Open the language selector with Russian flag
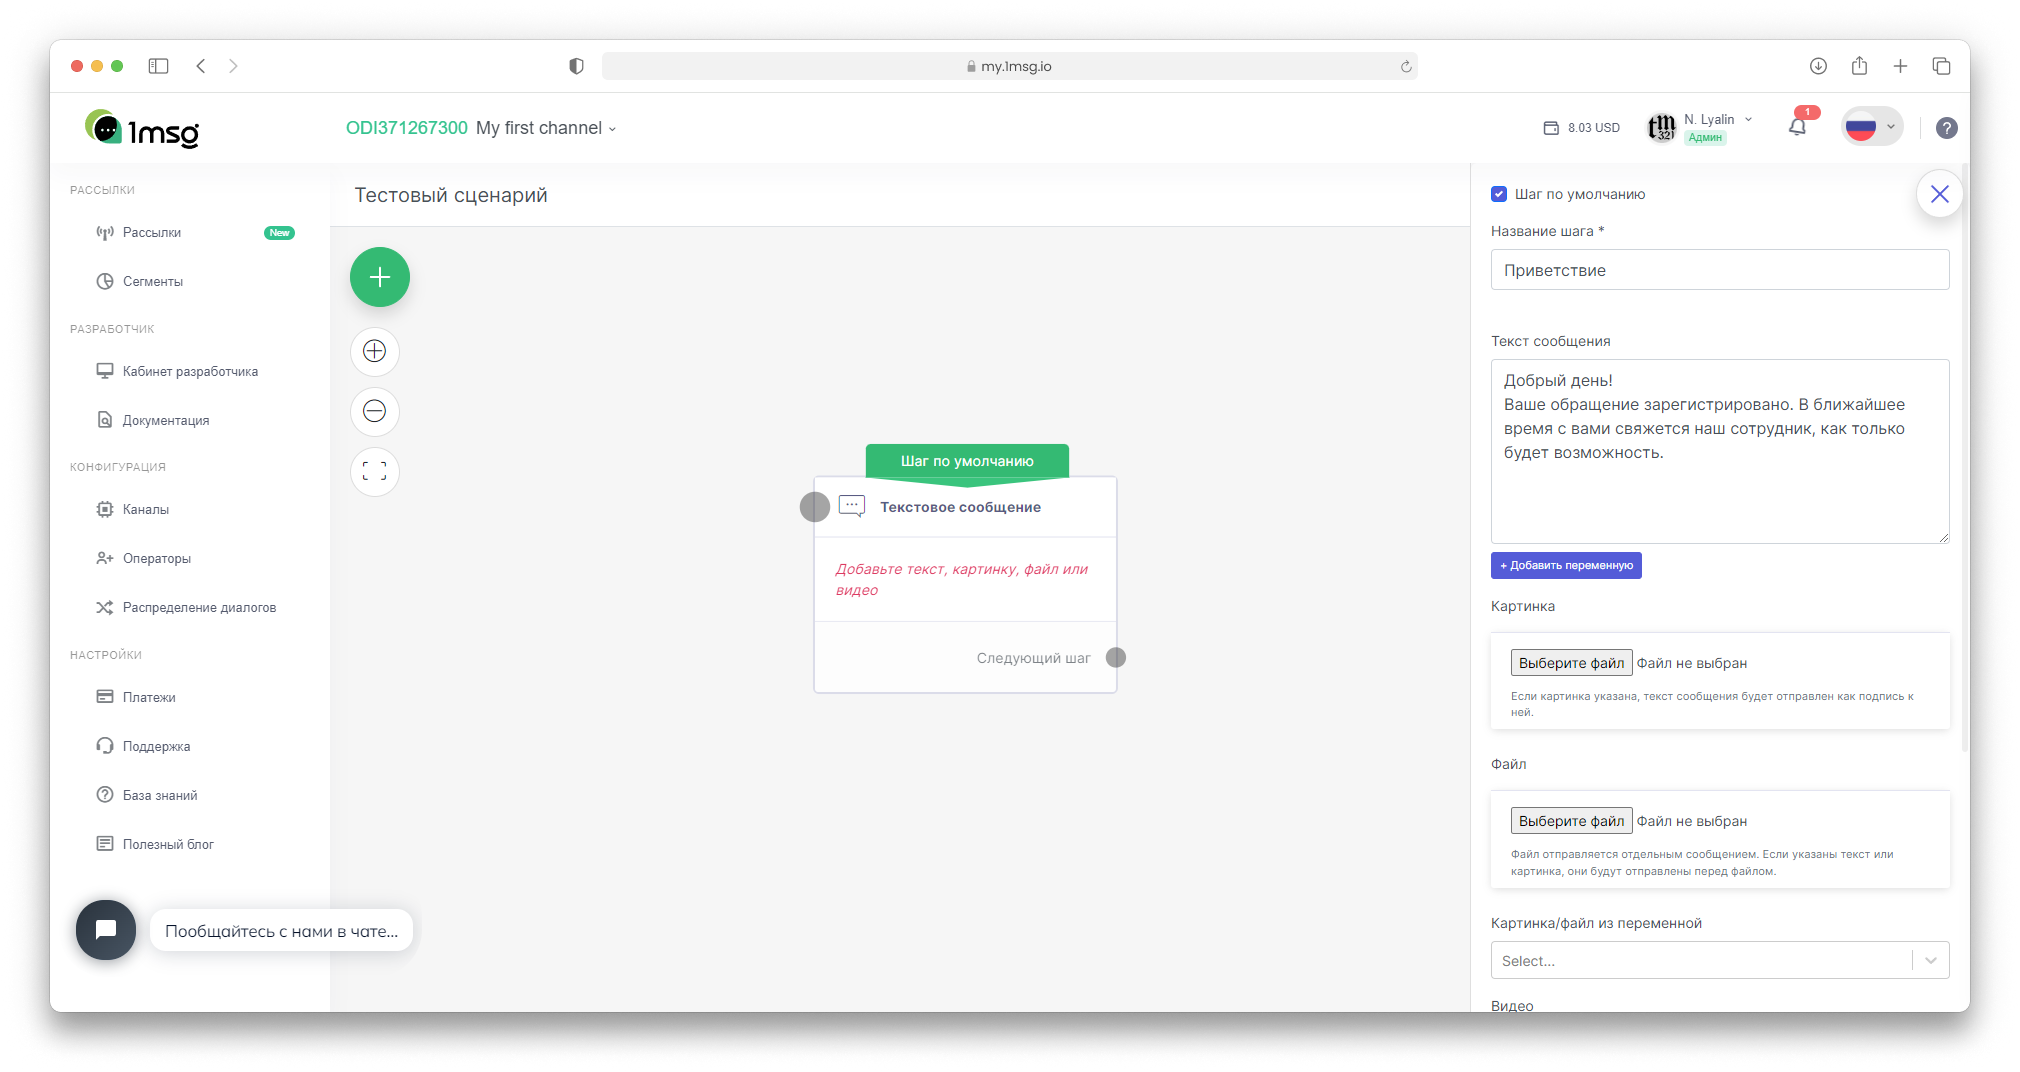Viewport: 2020px width, 1072px height. [x=1871, y=127]
